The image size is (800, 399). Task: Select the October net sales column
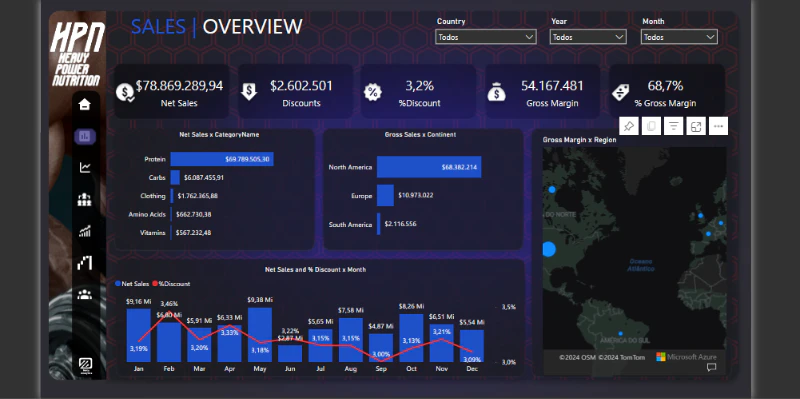(411, 338)
